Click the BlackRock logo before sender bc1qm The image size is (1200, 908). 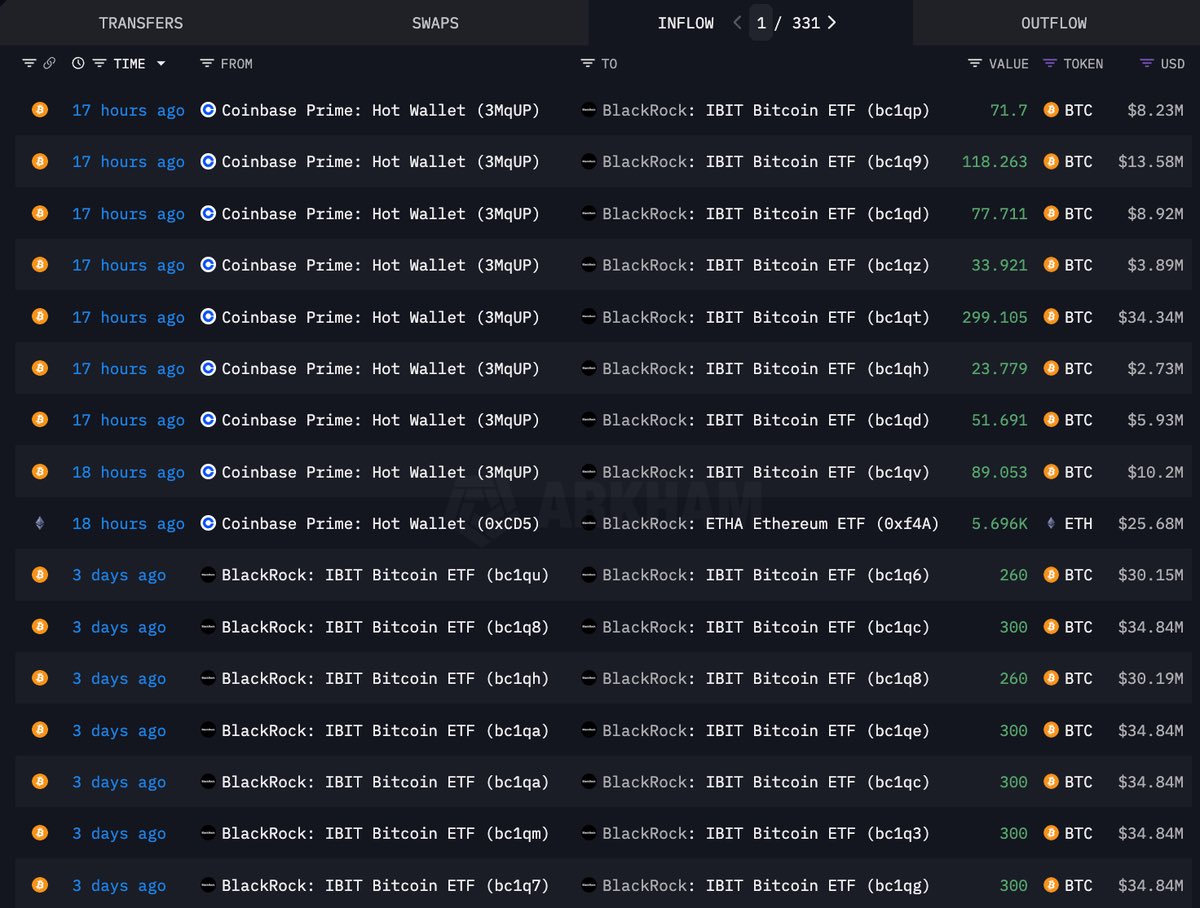point(208,833)
